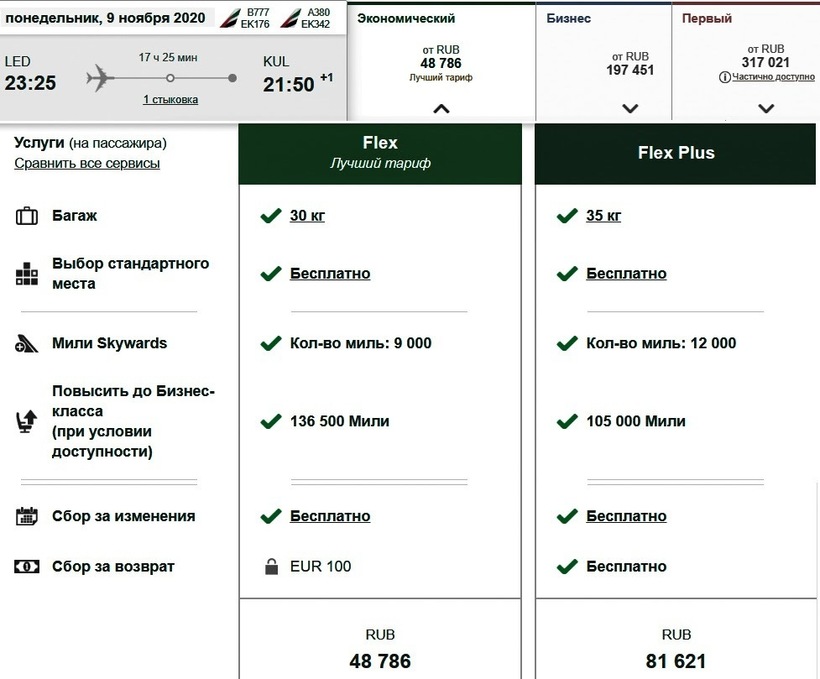Choose the Flex Plus price RUB 81 621
820x679 pixels.
(676, 660)
